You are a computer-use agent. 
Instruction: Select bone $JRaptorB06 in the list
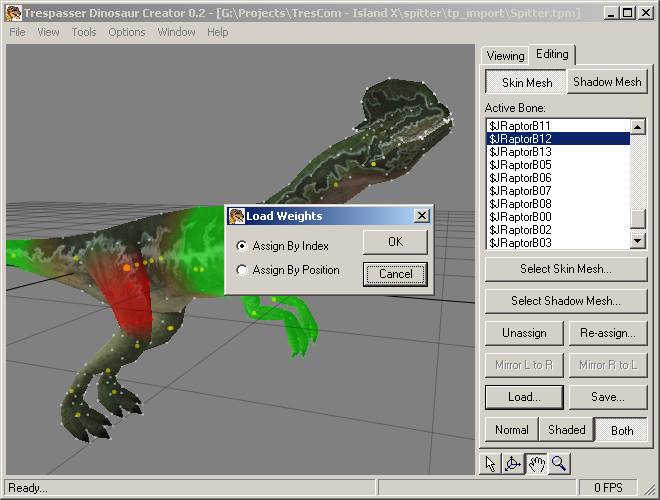pyautogui.click(x=558, y=178)
